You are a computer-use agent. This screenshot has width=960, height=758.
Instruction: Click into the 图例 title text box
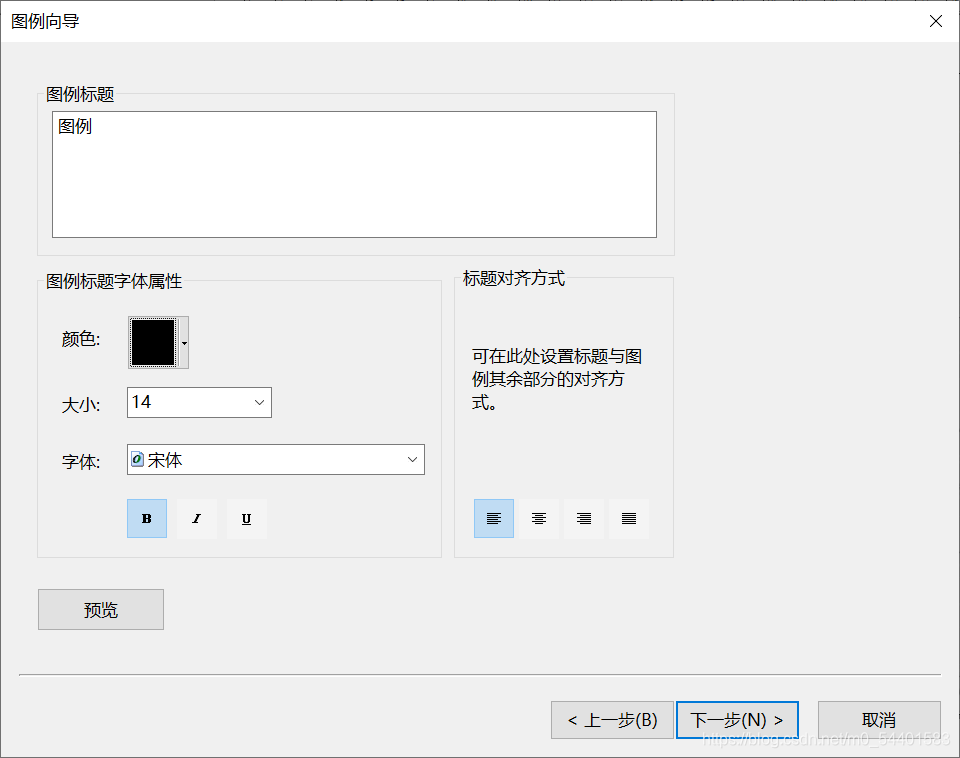pos(354,174)
